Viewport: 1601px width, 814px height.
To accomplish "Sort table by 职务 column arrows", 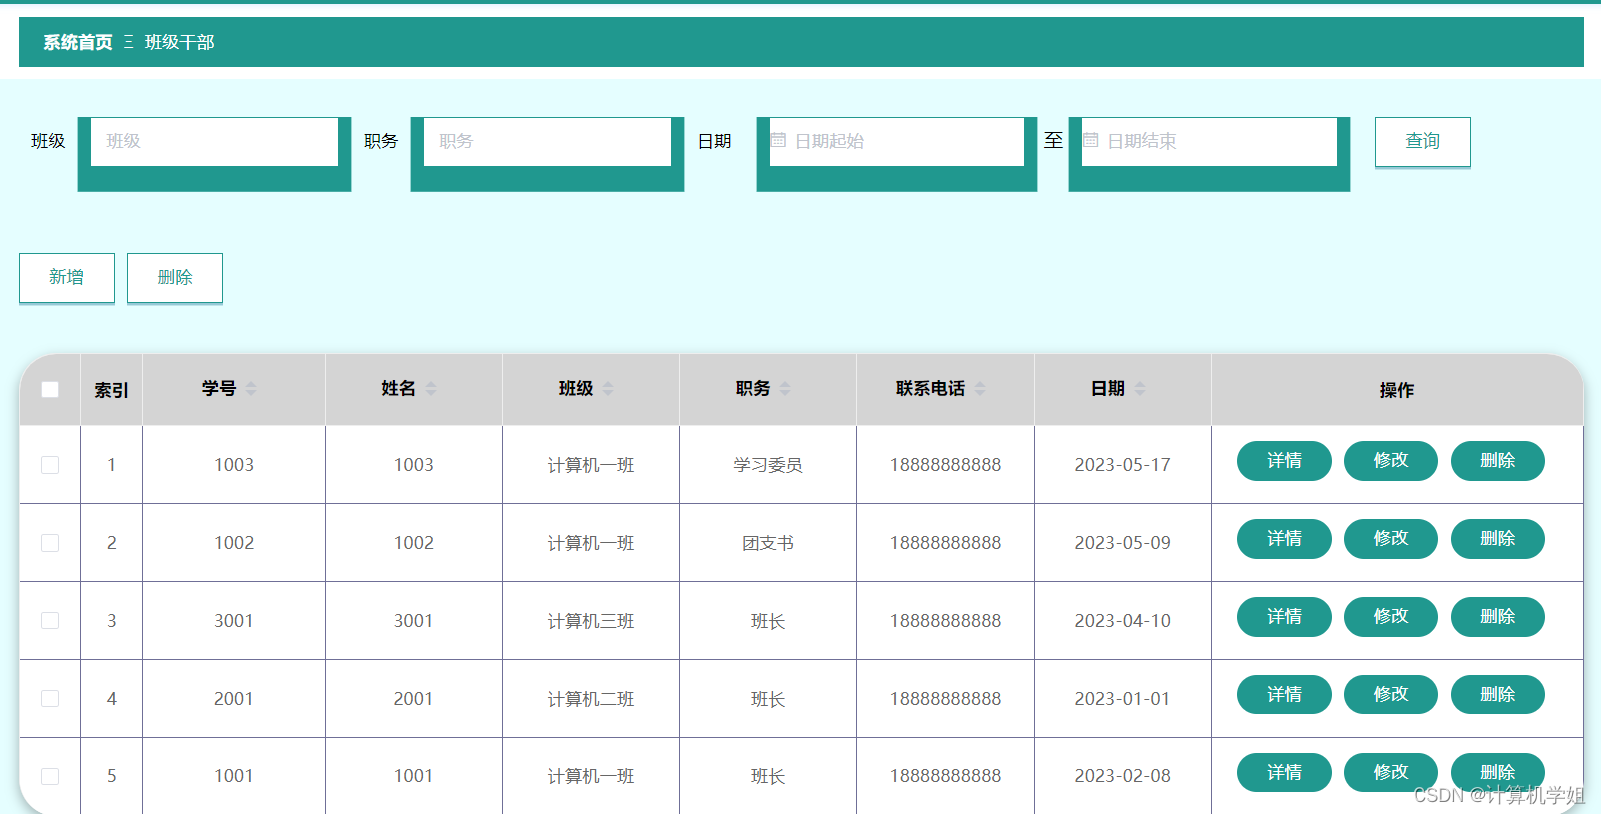I will point(785,389).
